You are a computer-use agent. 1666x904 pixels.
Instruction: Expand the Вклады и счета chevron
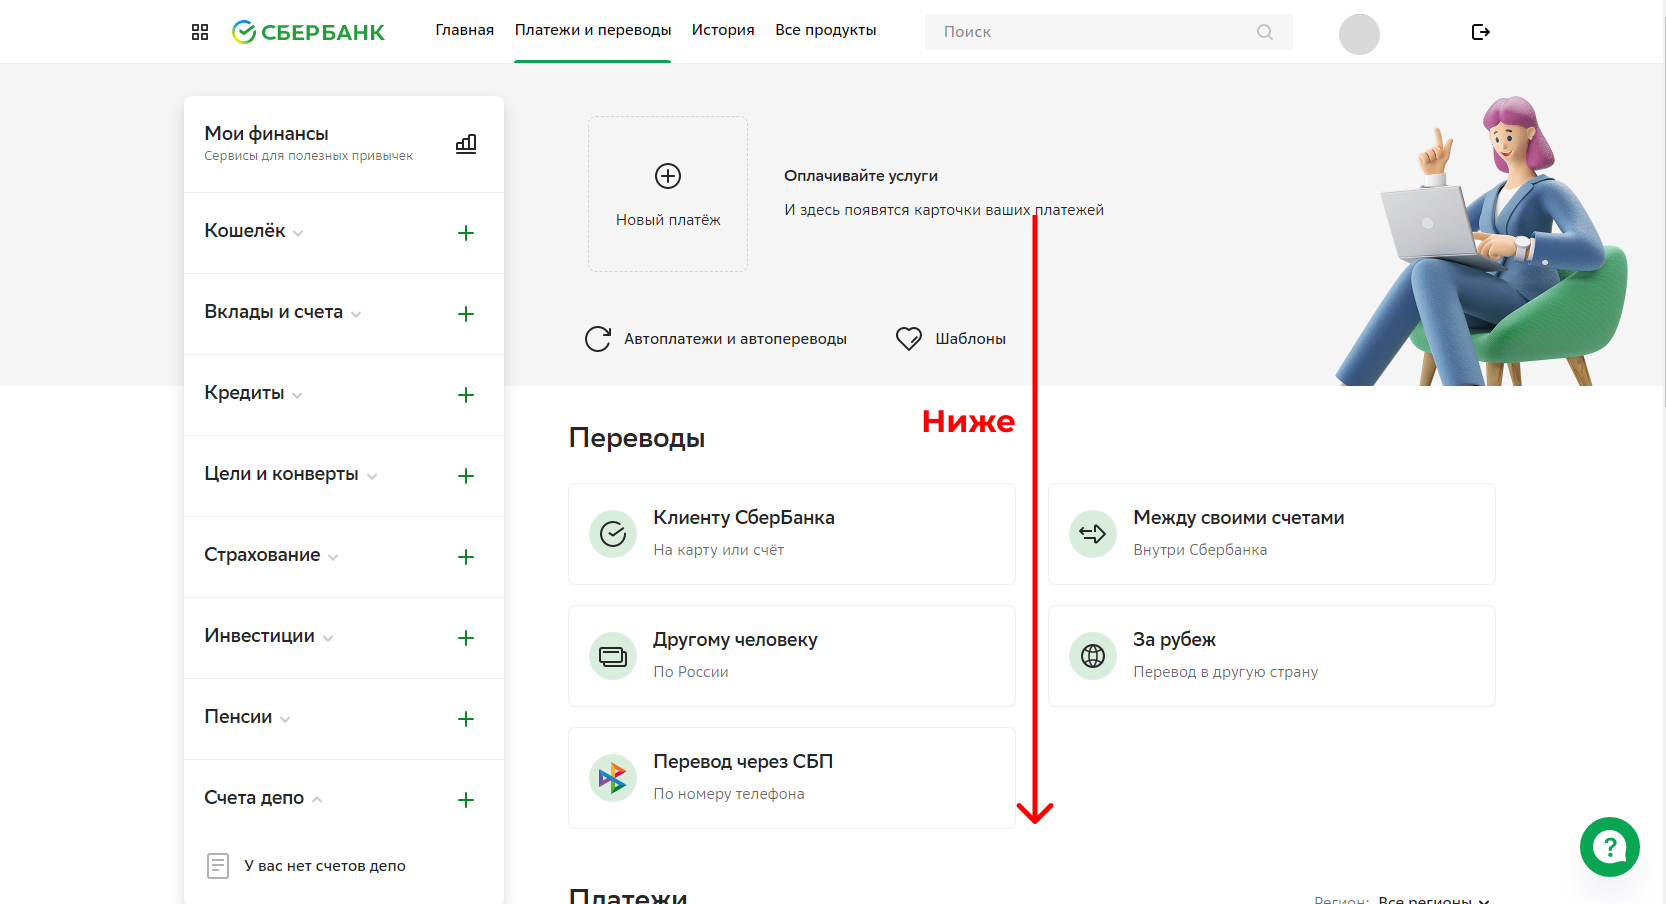[356, 315]
